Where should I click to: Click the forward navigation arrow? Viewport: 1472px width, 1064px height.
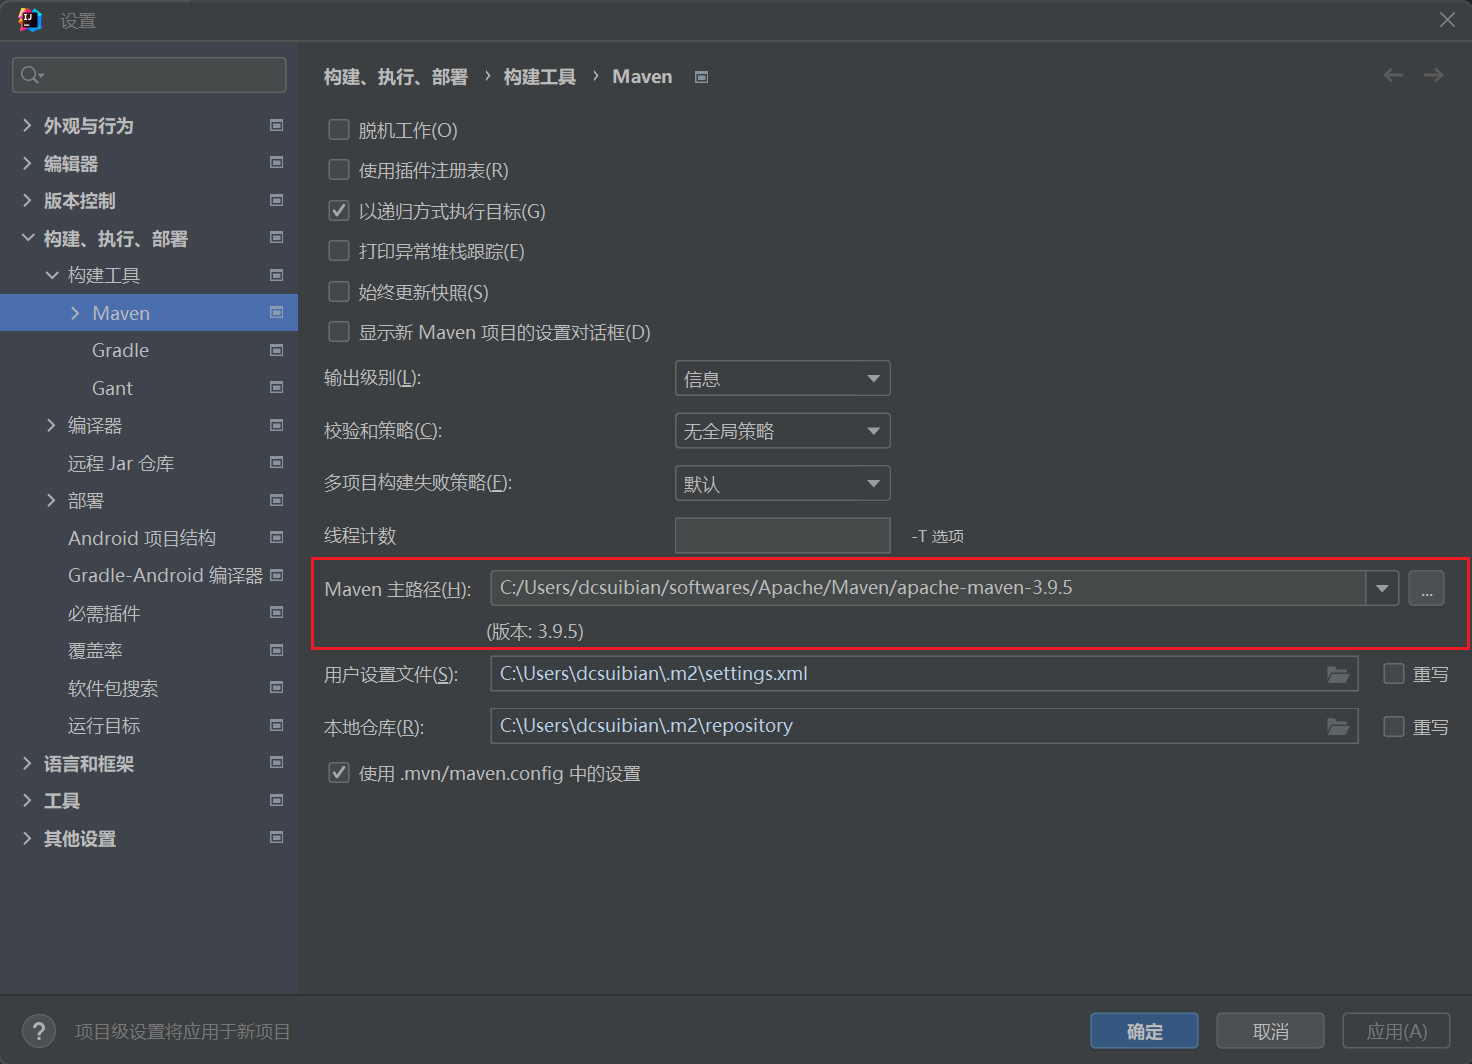[1433, 75]
